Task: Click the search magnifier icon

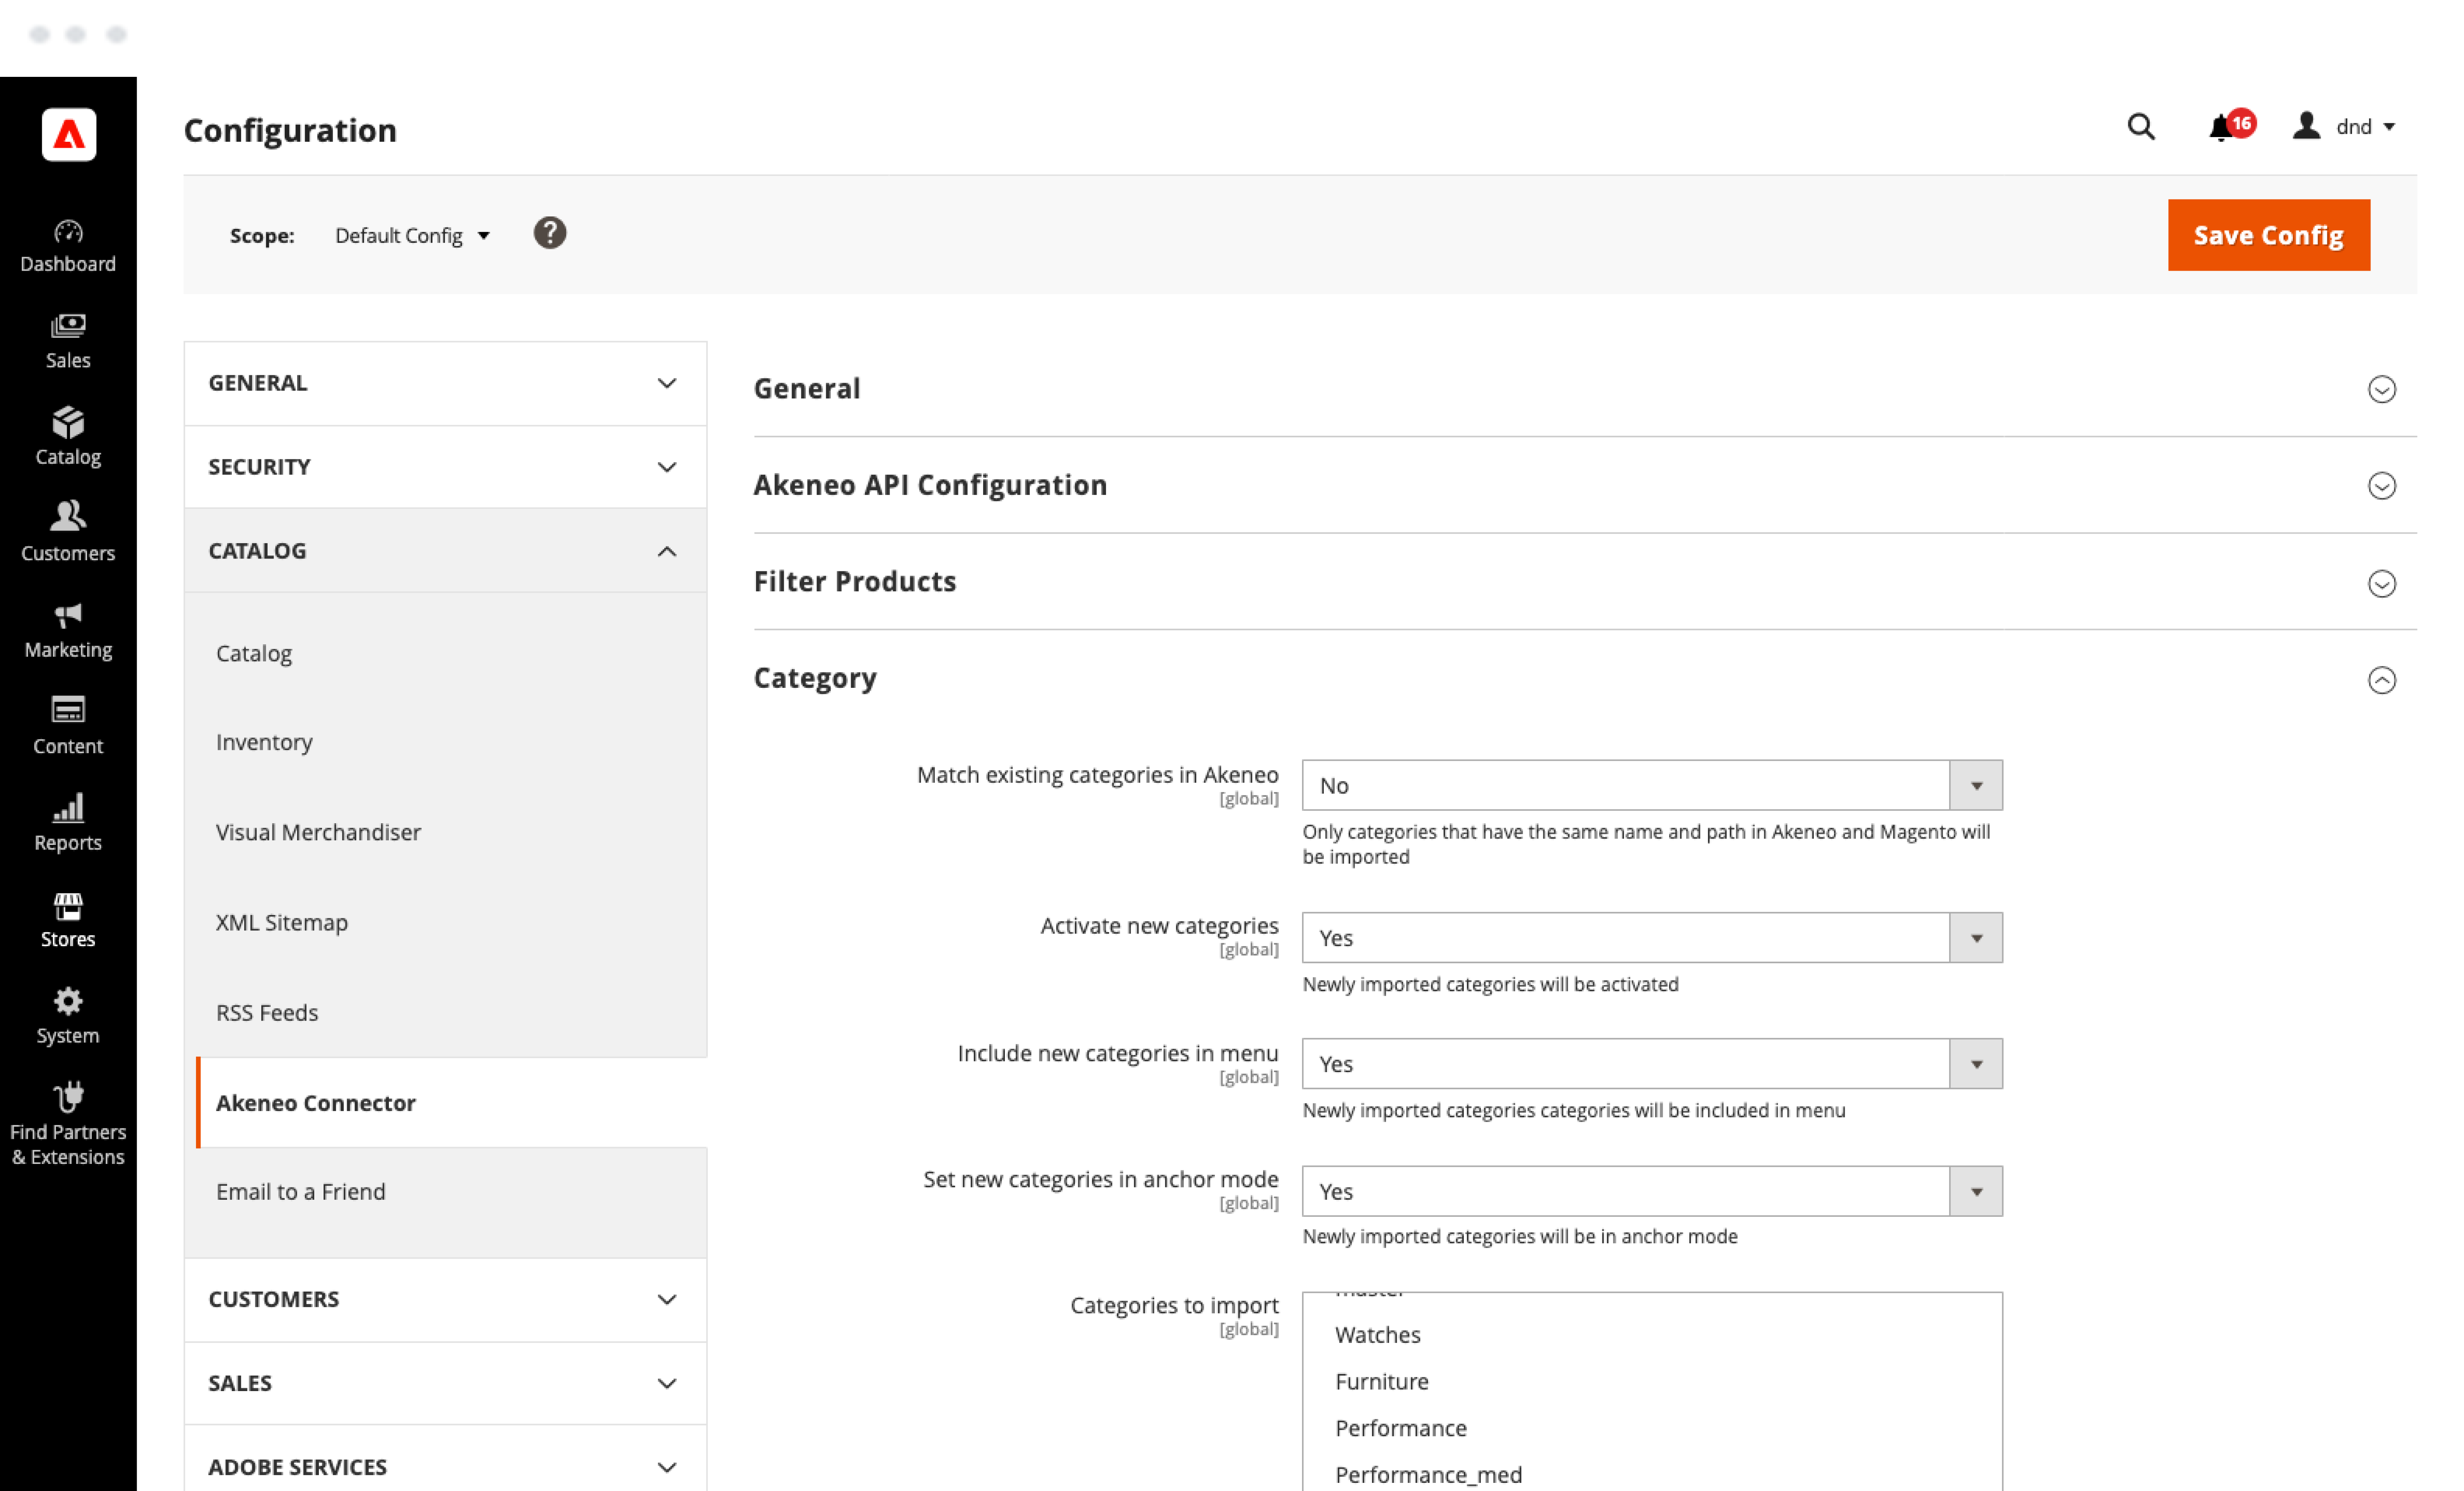Action: click(x=2141, y=127)
